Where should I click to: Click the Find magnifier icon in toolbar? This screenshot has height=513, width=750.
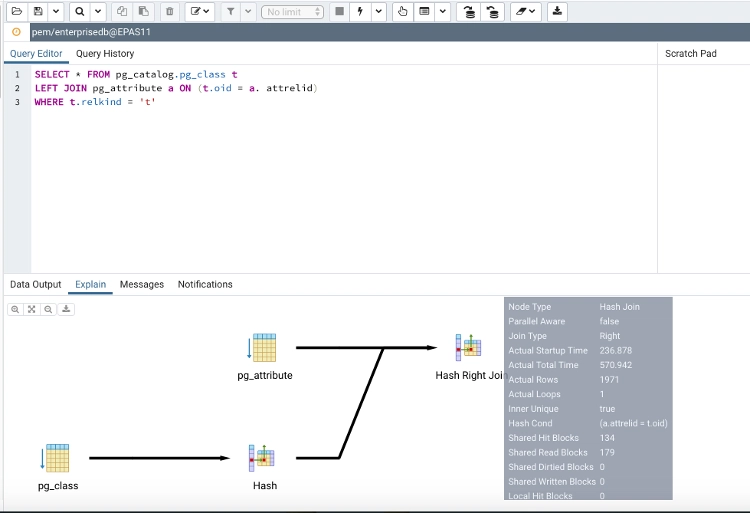(80, 11)
